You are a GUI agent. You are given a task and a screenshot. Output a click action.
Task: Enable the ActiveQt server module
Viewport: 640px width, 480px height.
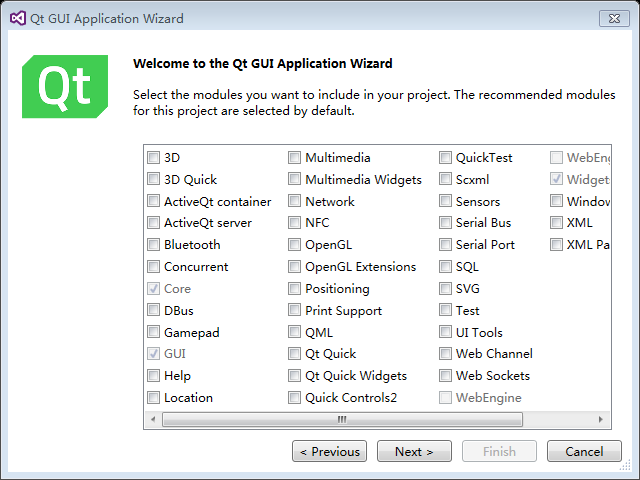[153, 223]
